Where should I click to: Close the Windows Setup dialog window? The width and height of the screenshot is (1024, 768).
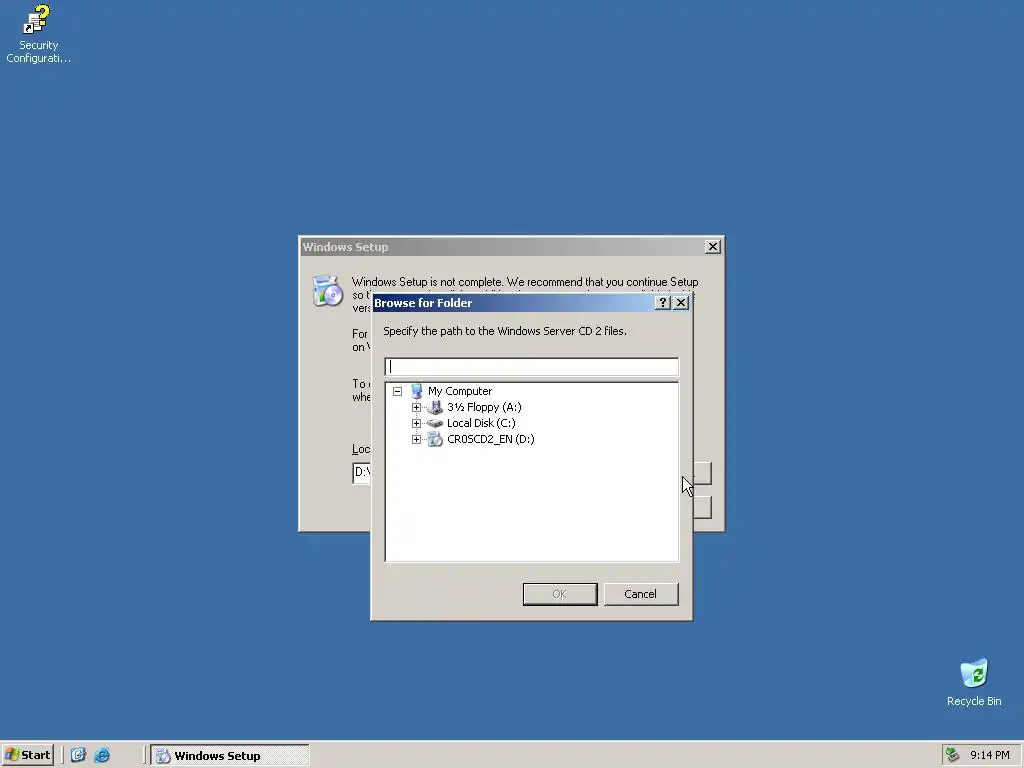click(x=712, y=247)
